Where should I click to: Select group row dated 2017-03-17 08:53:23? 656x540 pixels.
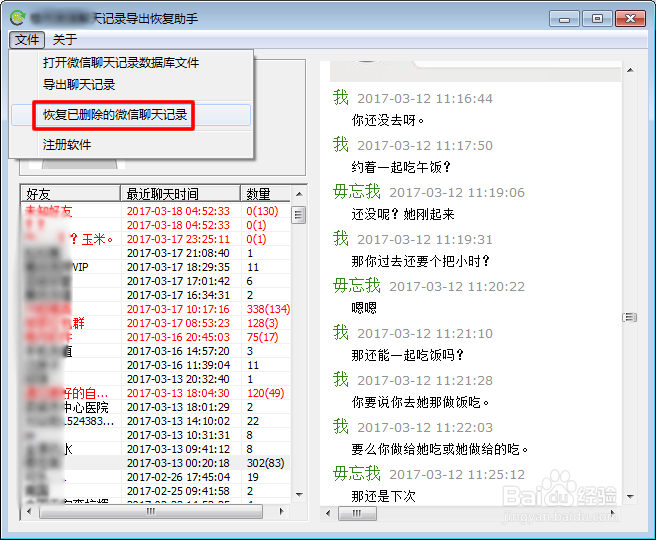click(x=156, y=323)
